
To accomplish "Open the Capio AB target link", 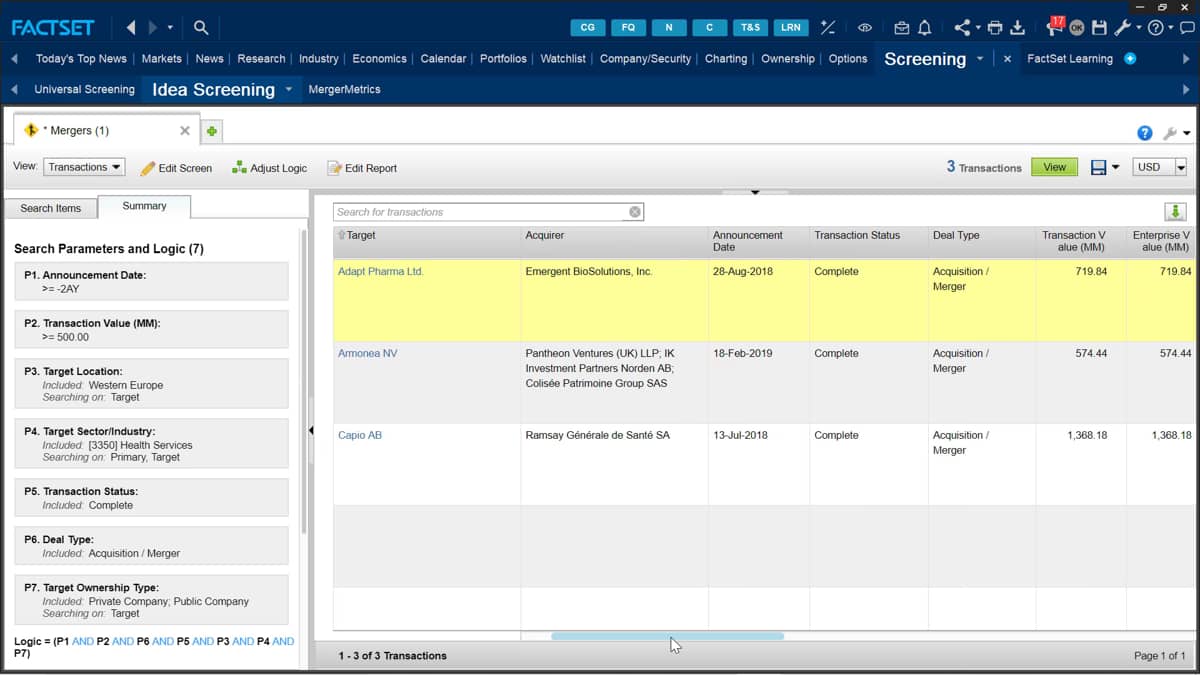I will pos(360,436).
